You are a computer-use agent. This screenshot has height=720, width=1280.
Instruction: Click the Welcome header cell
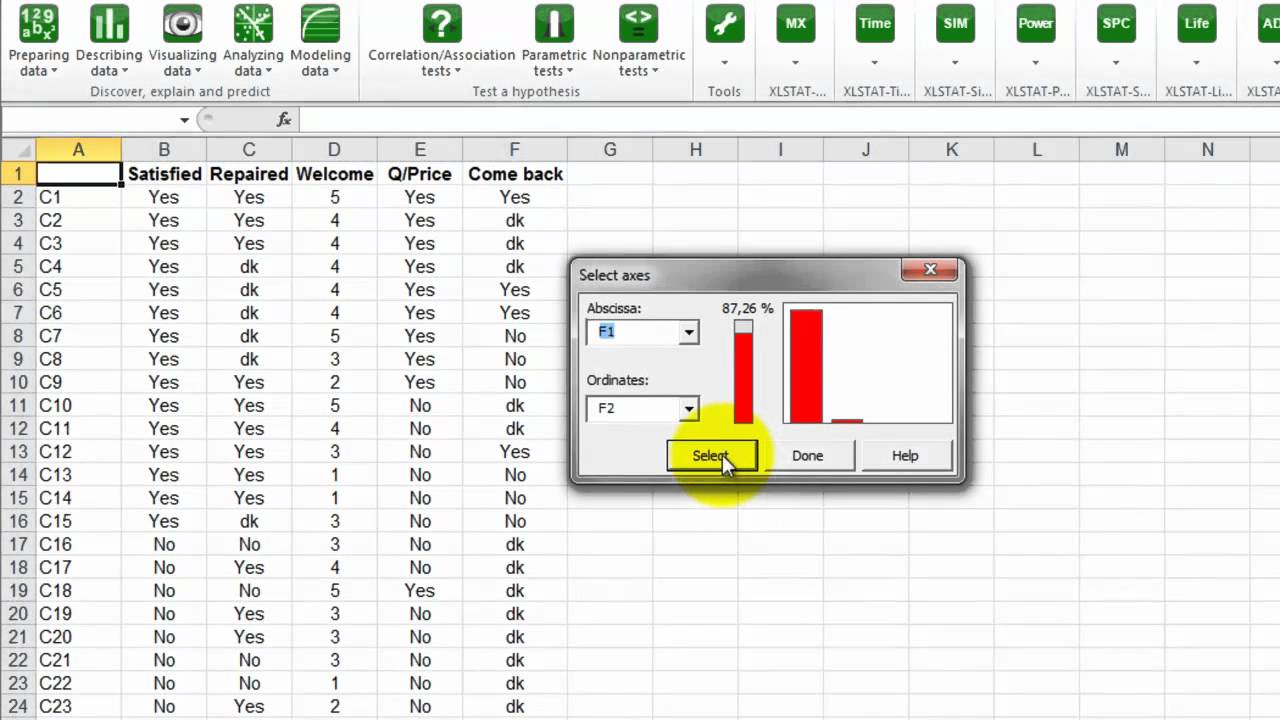(x=334, y=174)
